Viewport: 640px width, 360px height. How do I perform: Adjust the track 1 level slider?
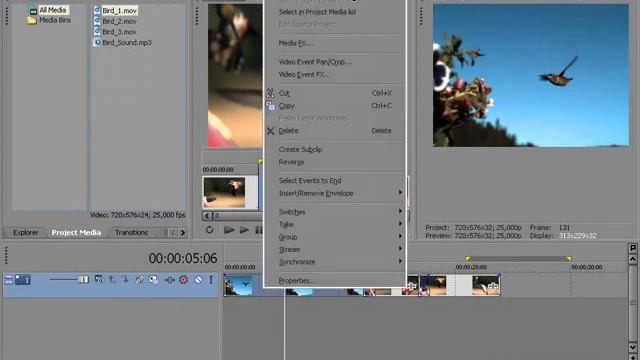69,280
